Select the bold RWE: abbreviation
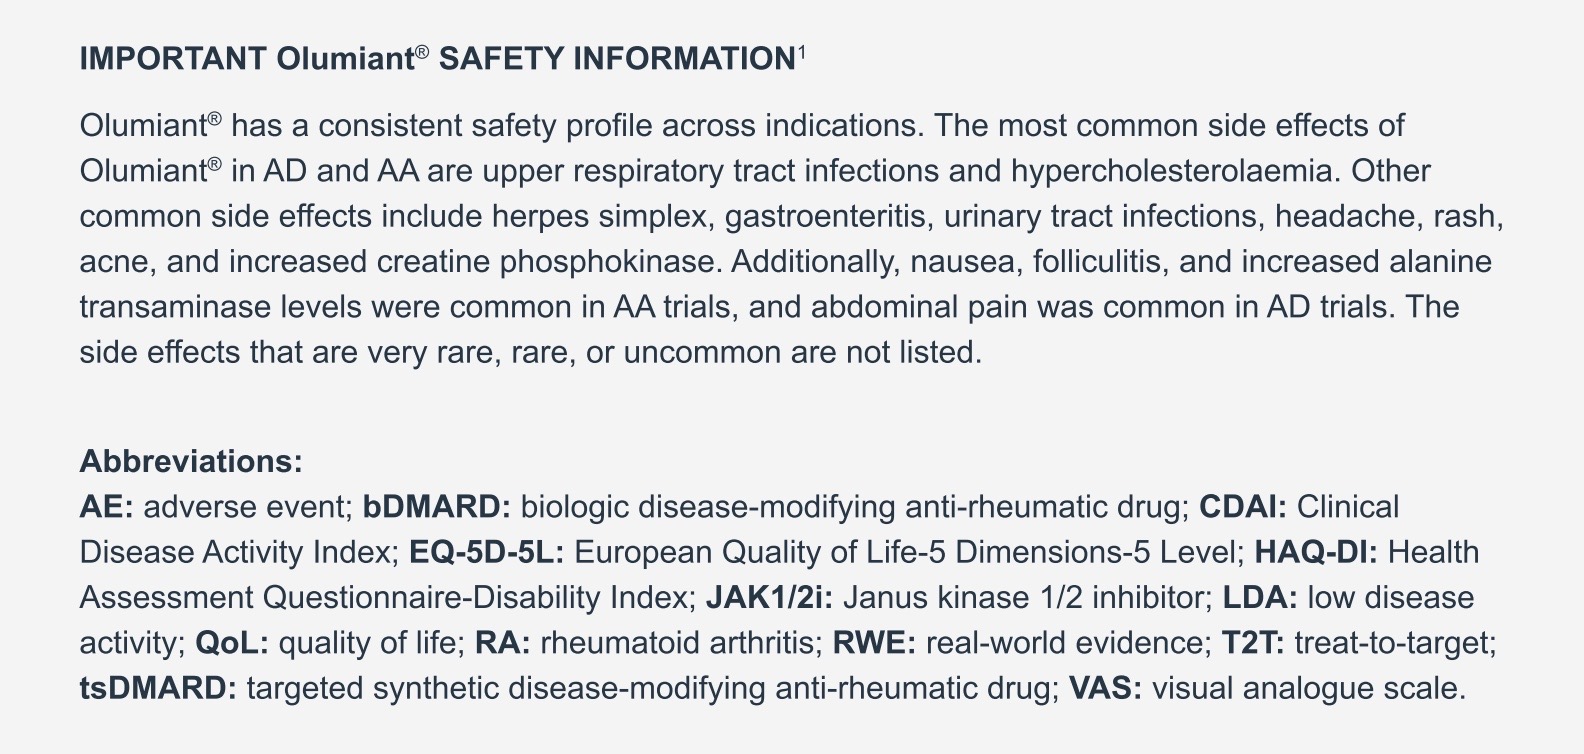1584x754 pixels. click(x=875, y=643)
